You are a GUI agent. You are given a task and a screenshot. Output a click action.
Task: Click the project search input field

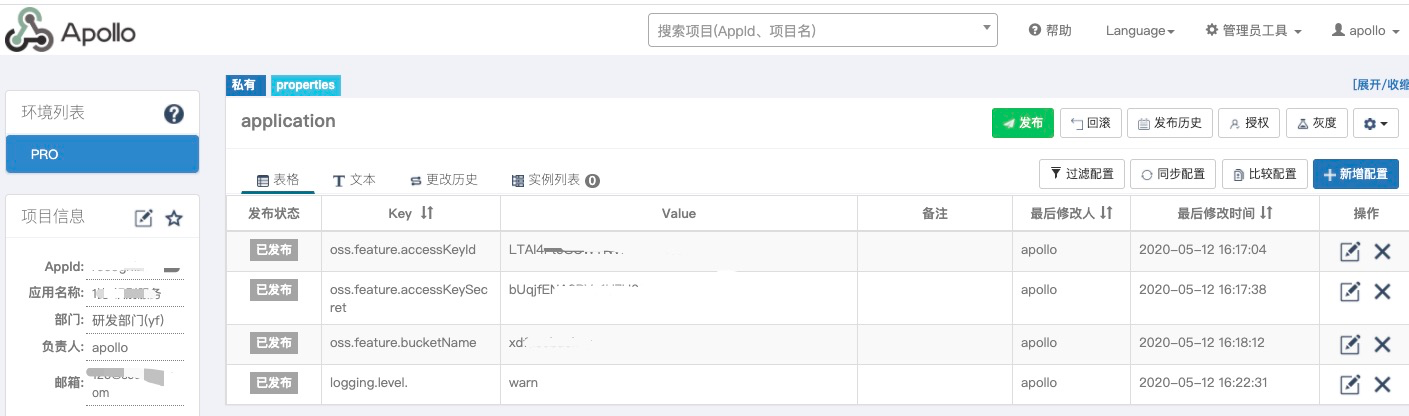pos(815,31)
